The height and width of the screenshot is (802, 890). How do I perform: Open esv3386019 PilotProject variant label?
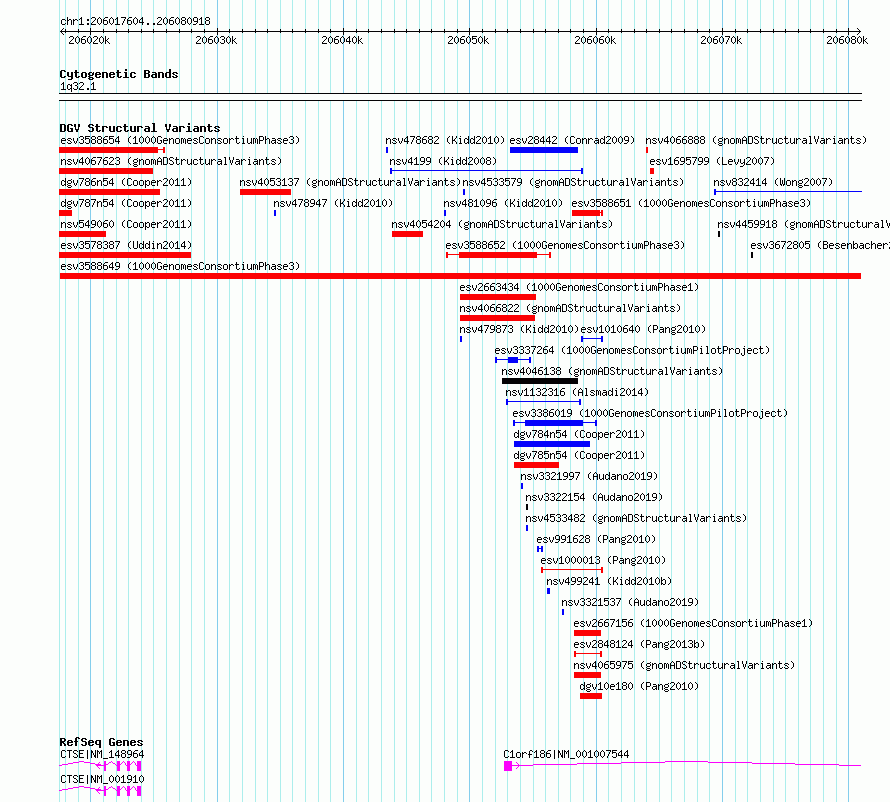tap(650, 413)
